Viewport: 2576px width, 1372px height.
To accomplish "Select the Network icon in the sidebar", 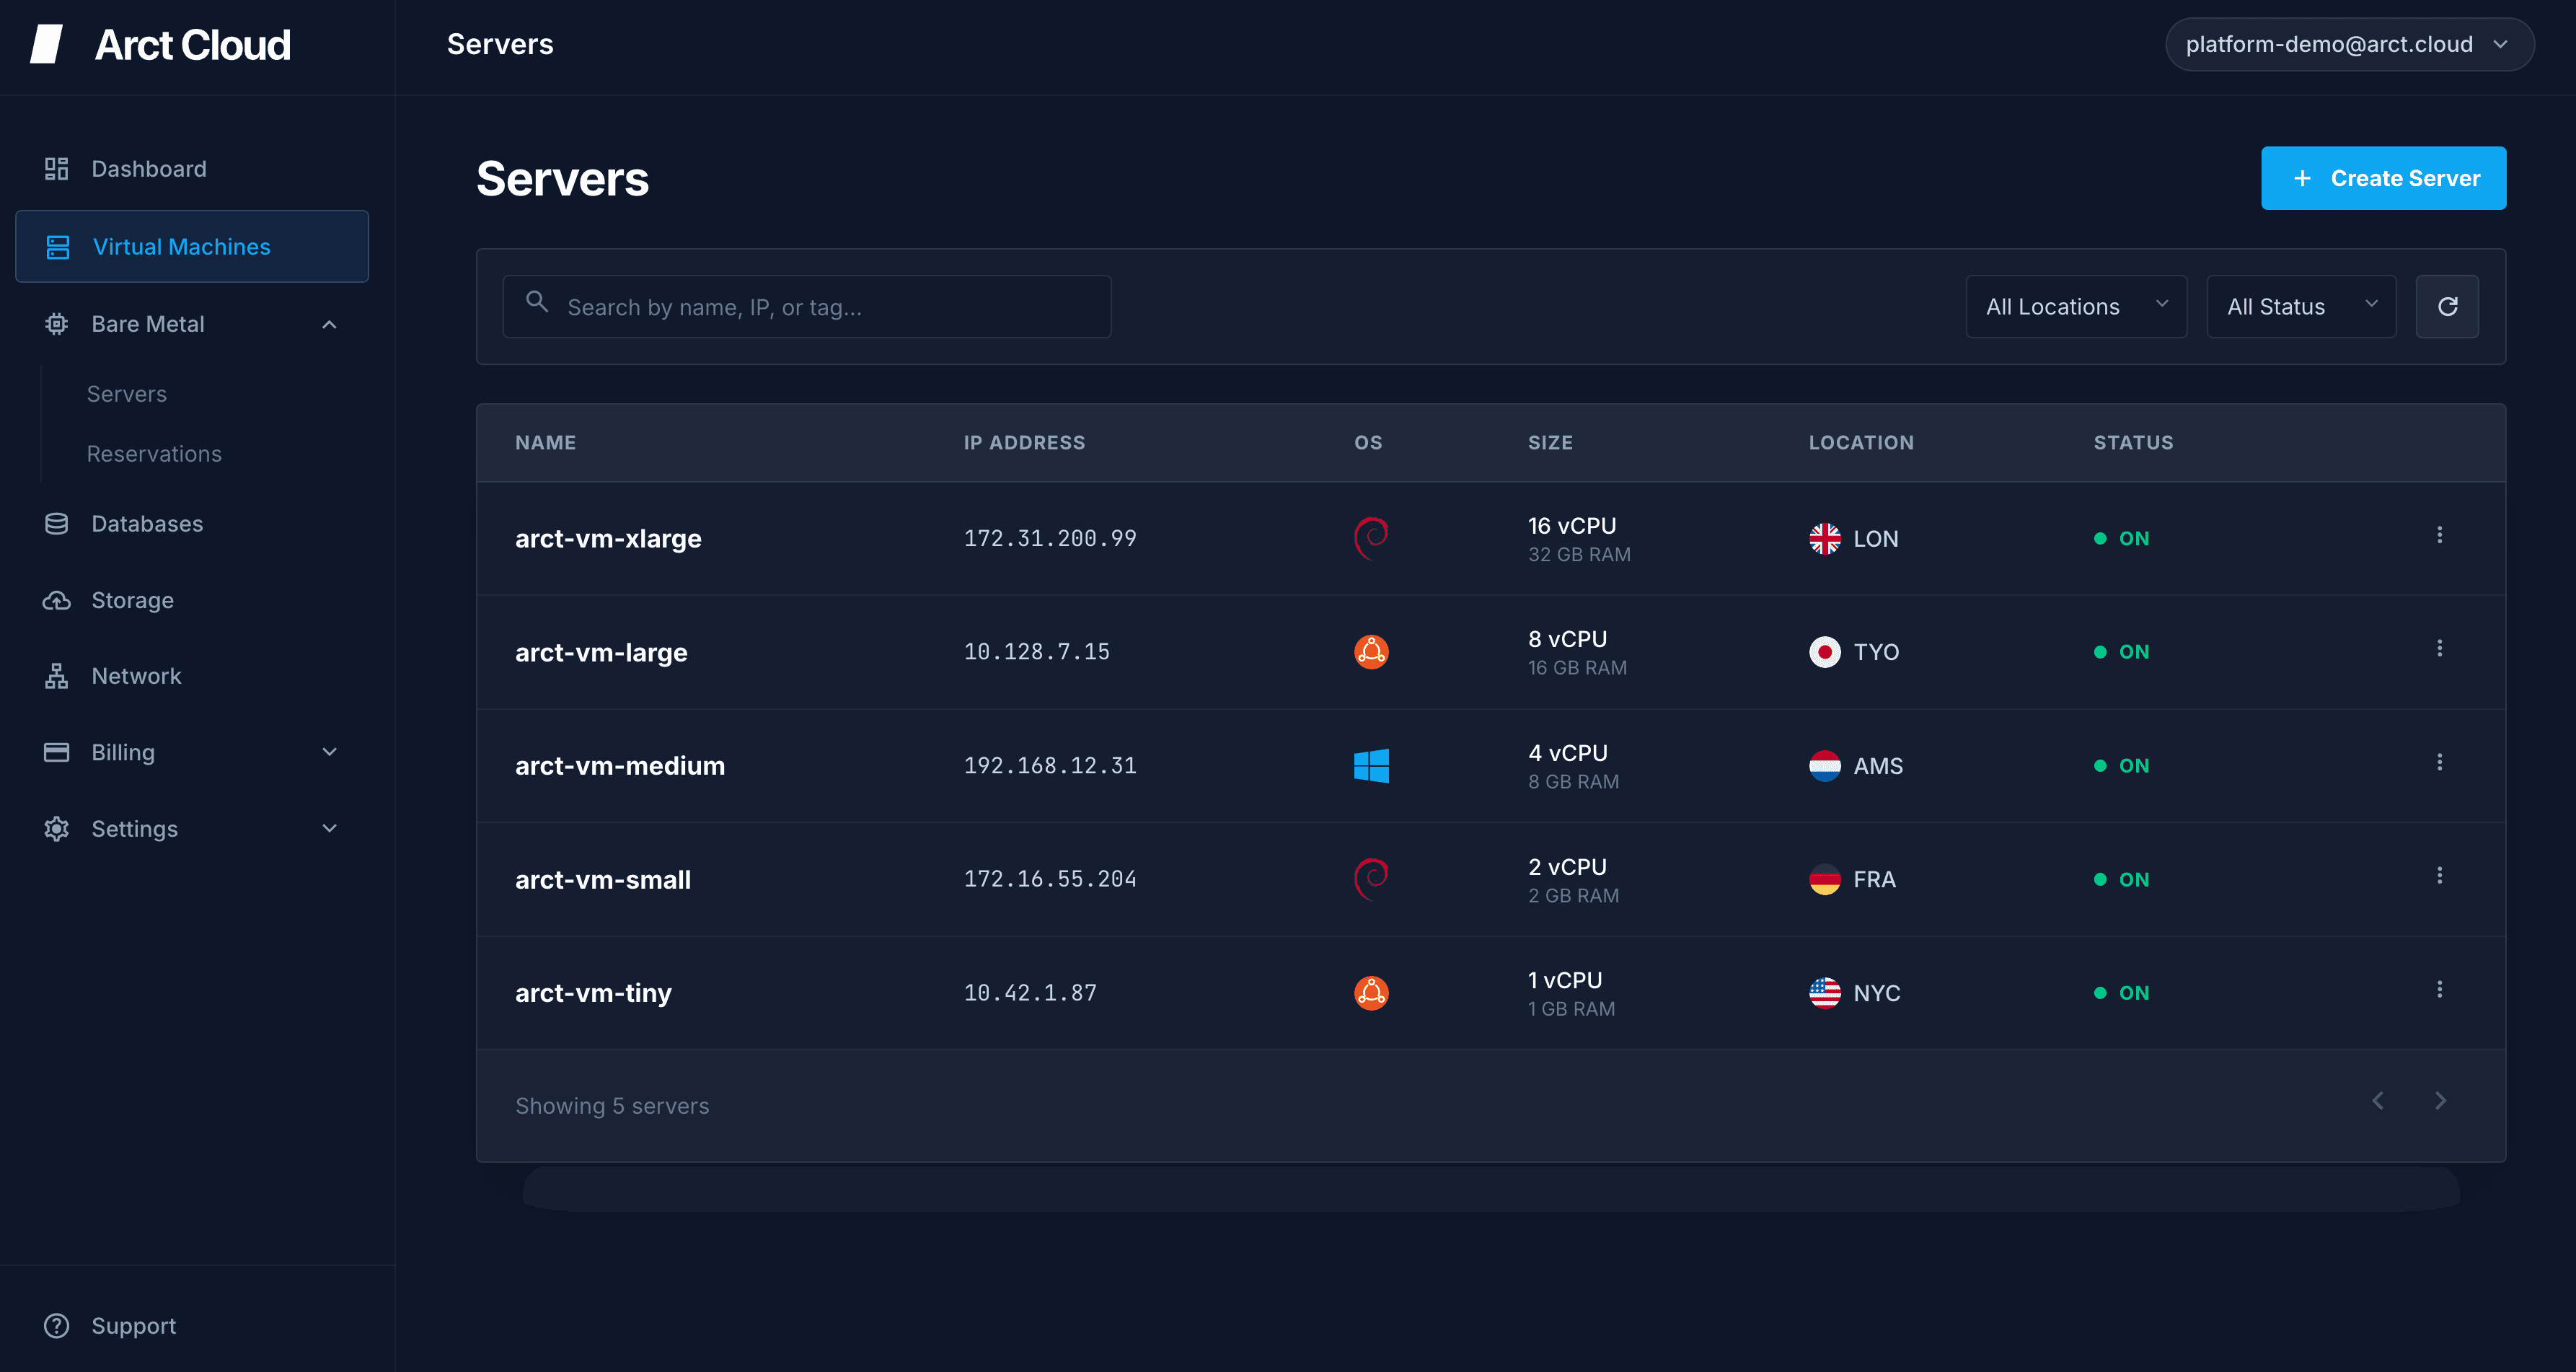I will point(56,676).
